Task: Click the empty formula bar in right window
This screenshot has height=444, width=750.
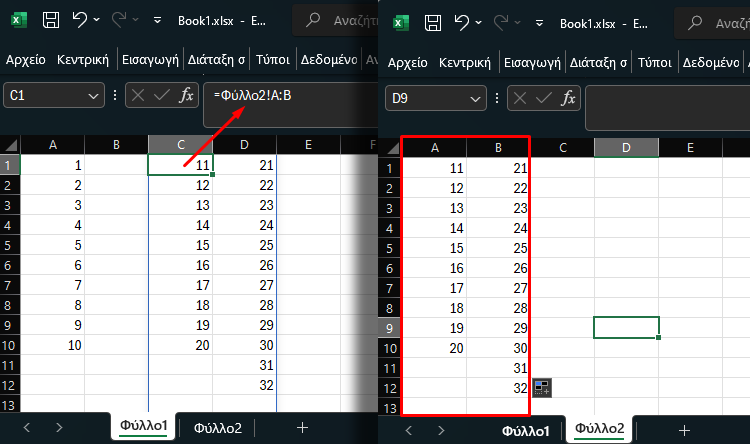Action: [x=668, y=108]
